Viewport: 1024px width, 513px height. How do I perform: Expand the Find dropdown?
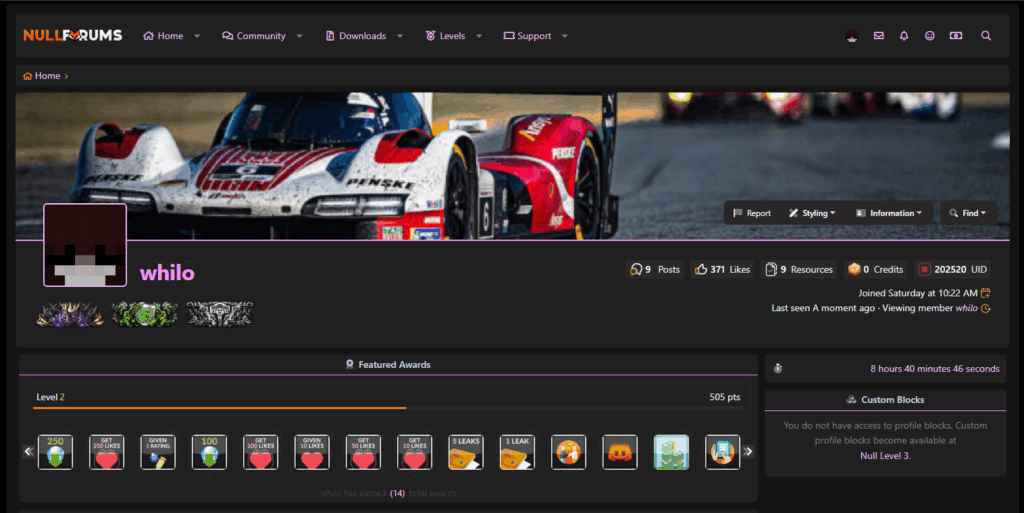click(x=966, y=213)
